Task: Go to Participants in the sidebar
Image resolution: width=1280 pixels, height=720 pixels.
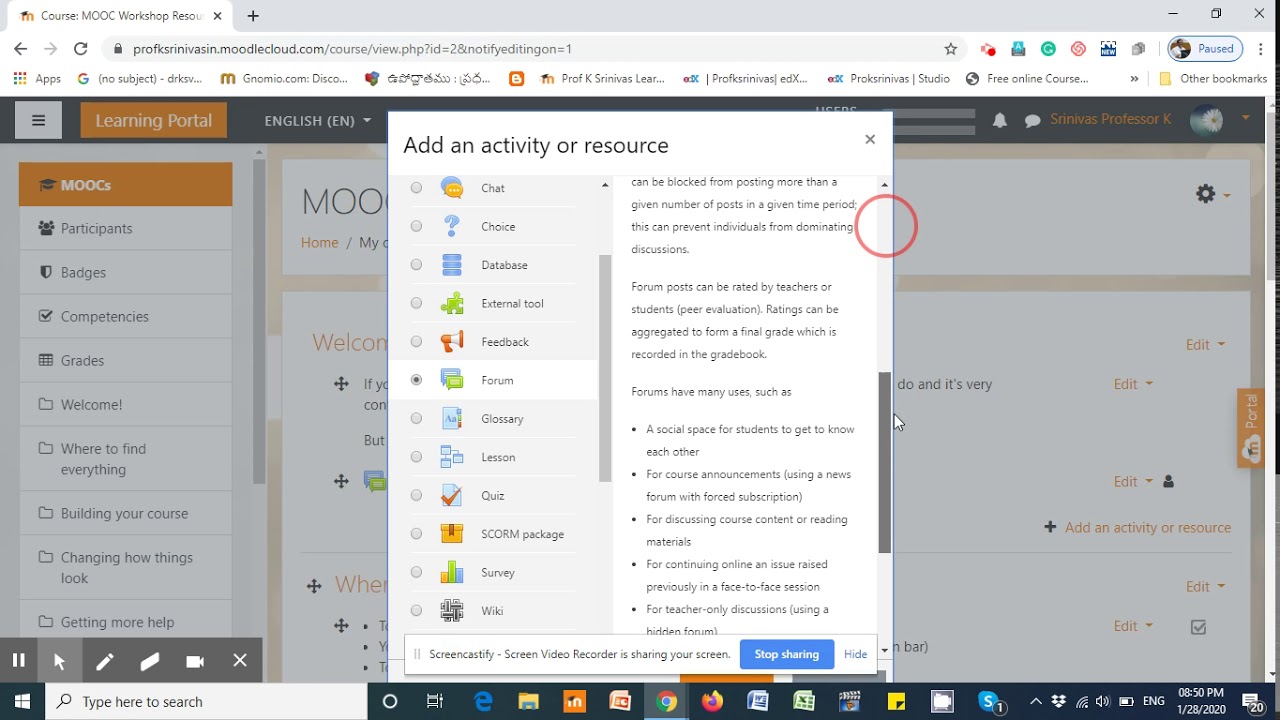Action: pyautogui.click(x=126, y=228)
